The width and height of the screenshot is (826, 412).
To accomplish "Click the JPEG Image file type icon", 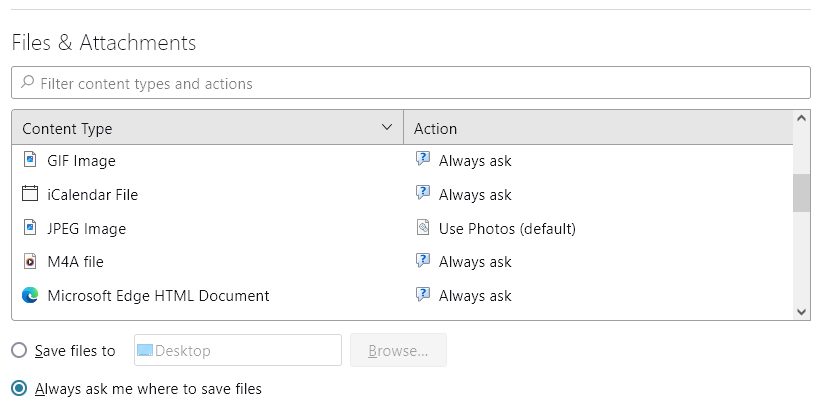I will coord(30,228).
